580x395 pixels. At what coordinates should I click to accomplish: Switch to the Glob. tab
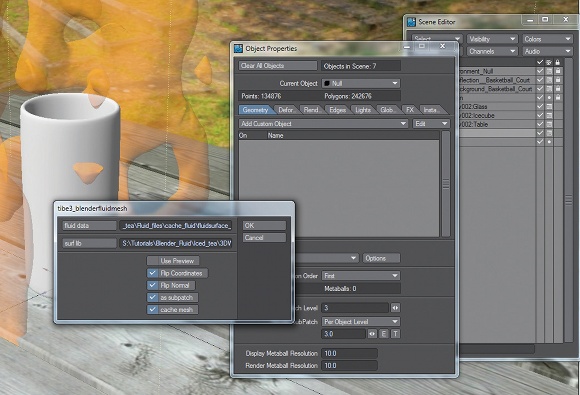pyautogui.click(x=388, y=110)
